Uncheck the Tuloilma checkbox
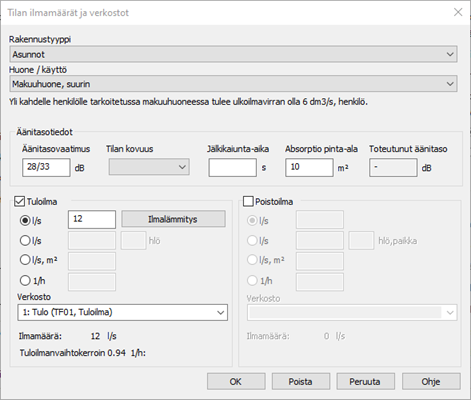 tap(19, 201)
